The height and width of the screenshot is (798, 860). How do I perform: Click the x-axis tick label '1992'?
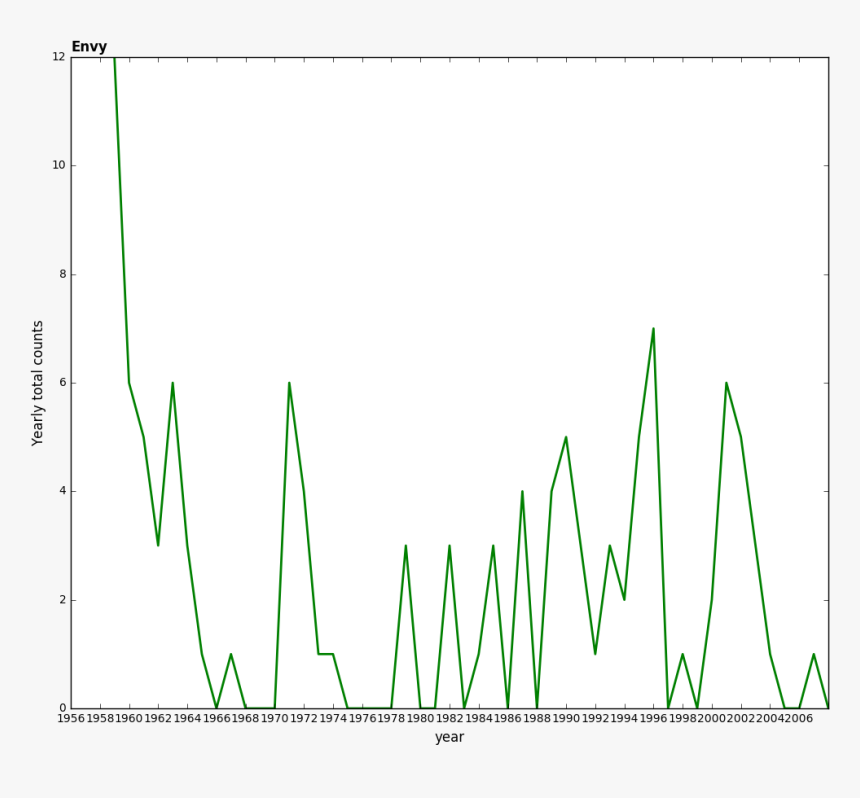click(595, 718)
